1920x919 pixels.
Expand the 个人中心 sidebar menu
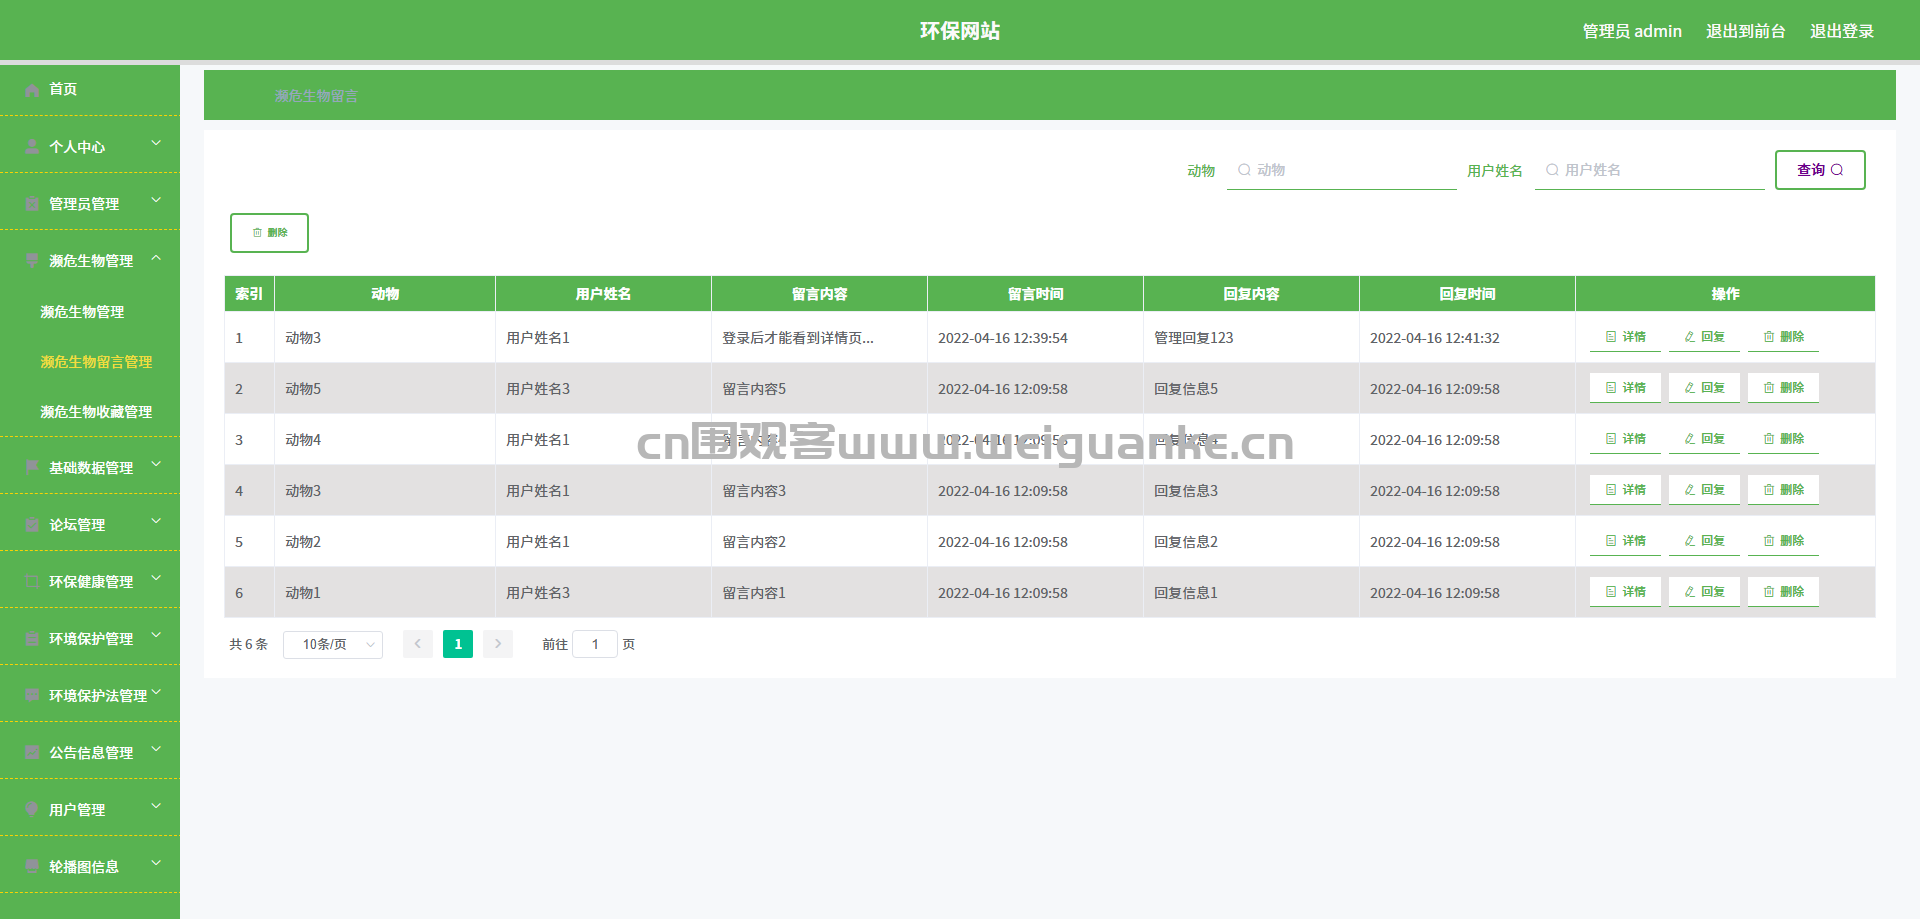point(90,147)
